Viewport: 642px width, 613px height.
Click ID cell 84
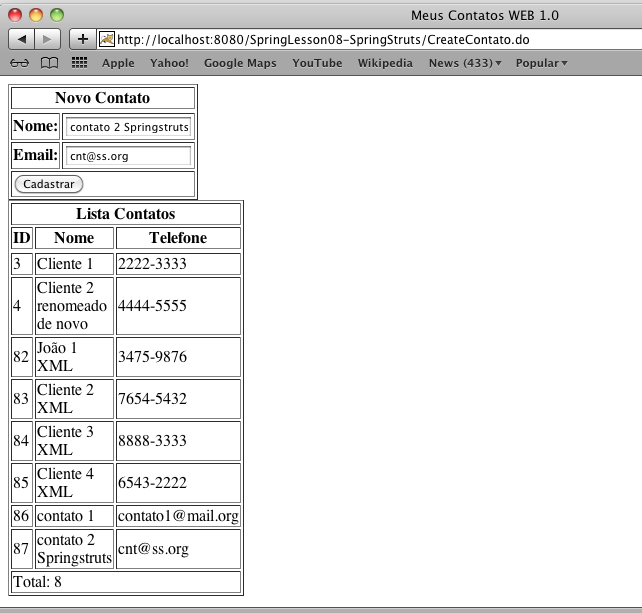(x=22, y=441)
